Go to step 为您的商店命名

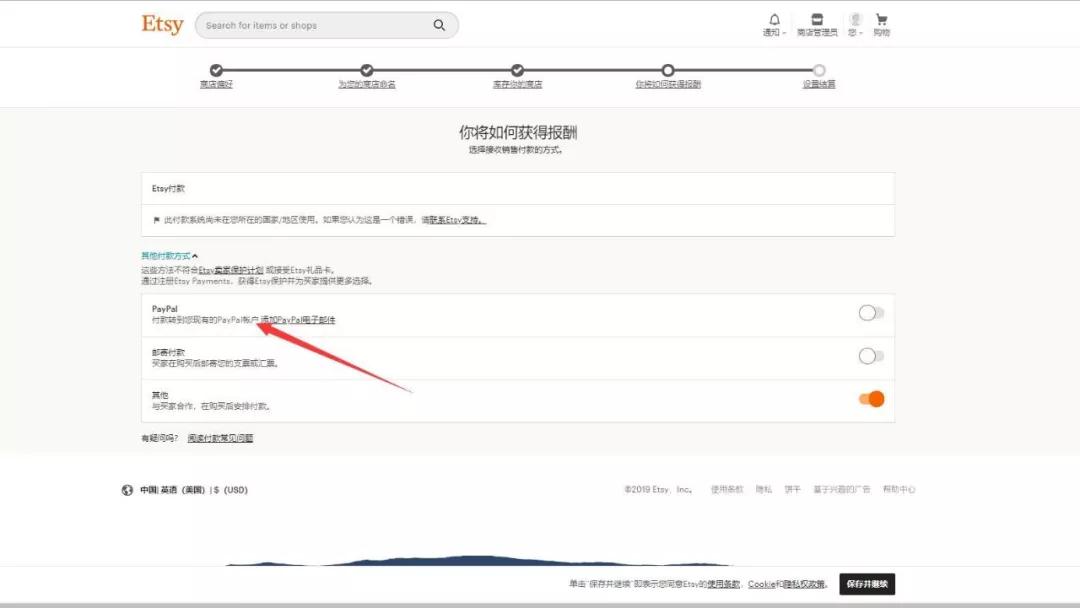pyautogui.click(x=367, y=84)
